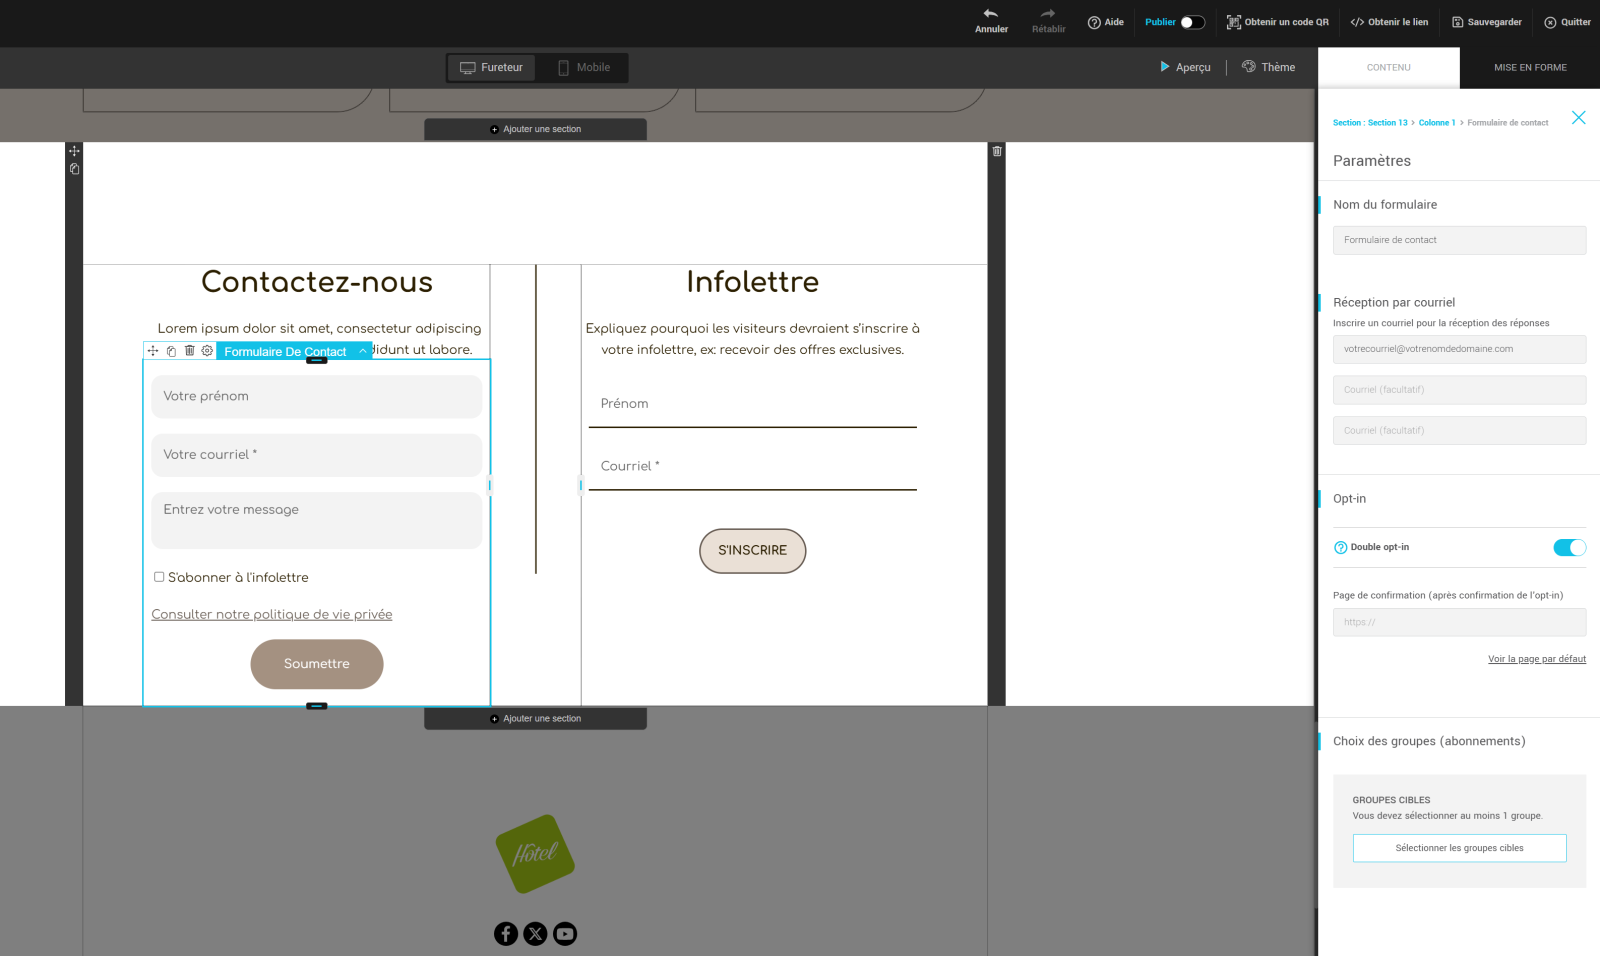Delete section with the top-right trash icon
The width and height of the screenshot is (1600, 956).
coord(996,151)
